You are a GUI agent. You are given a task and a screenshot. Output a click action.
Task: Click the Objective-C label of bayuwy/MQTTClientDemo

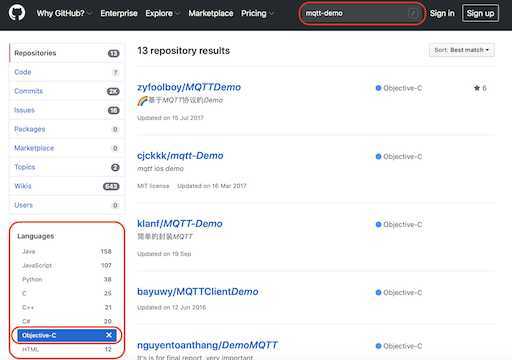click(x=403, y=292)
